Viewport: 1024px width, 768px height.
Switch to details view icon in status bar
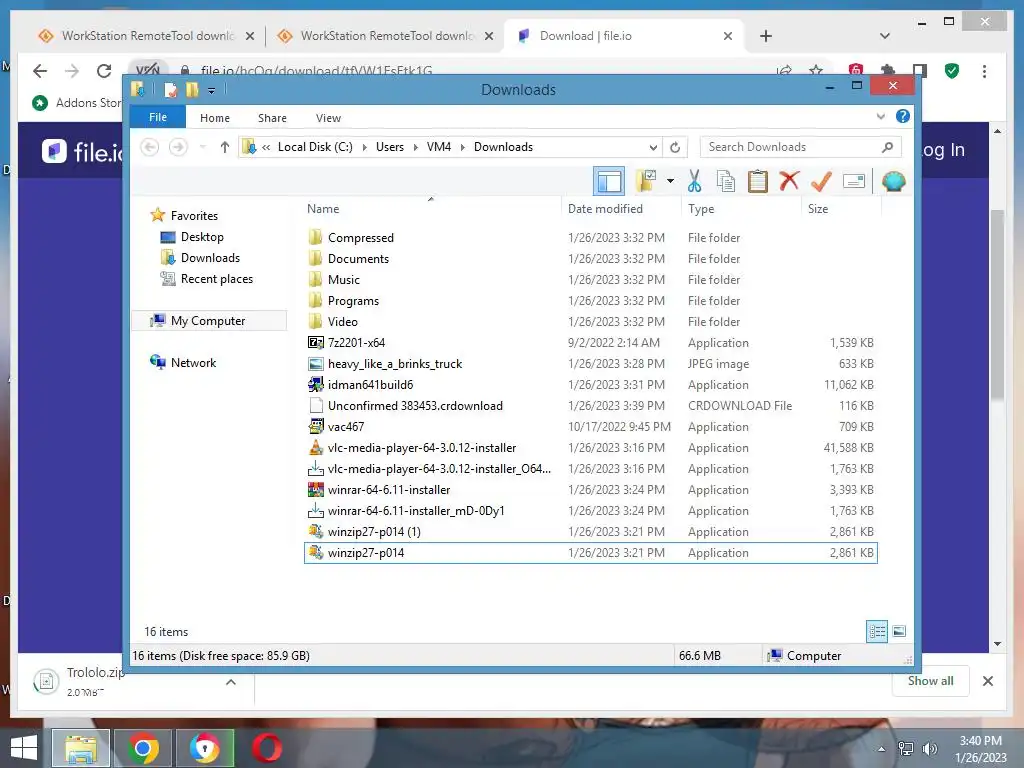coord(876,631)
